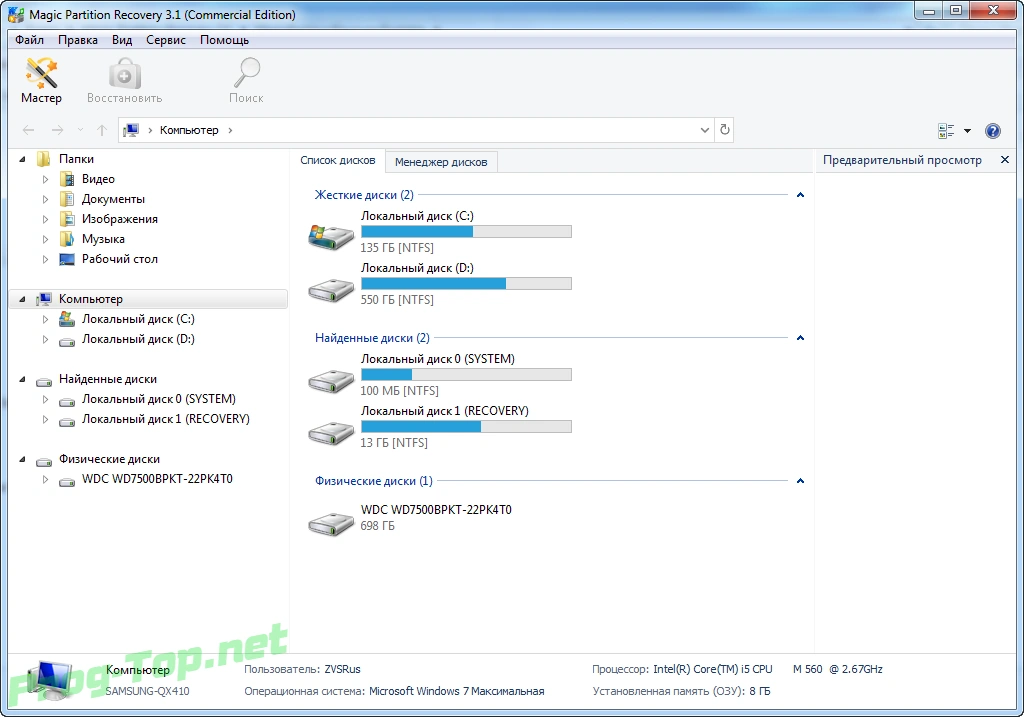Open the navigation history dropdown arrow

tap(80, 130)
